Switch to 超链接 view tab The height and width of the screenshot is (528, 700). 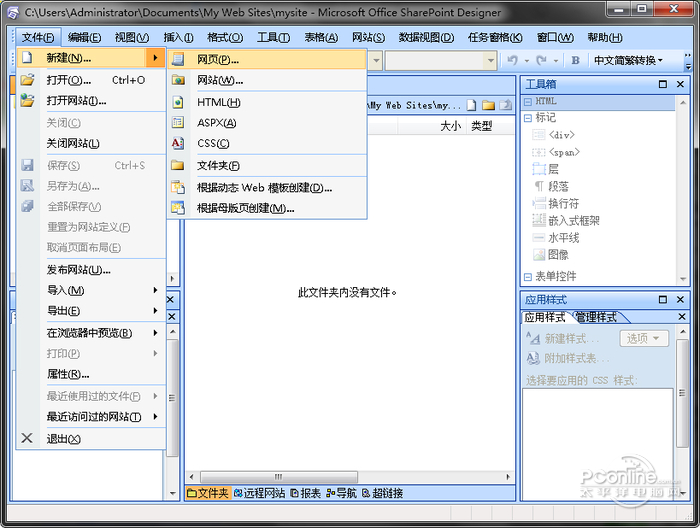(x=383, y=493)
